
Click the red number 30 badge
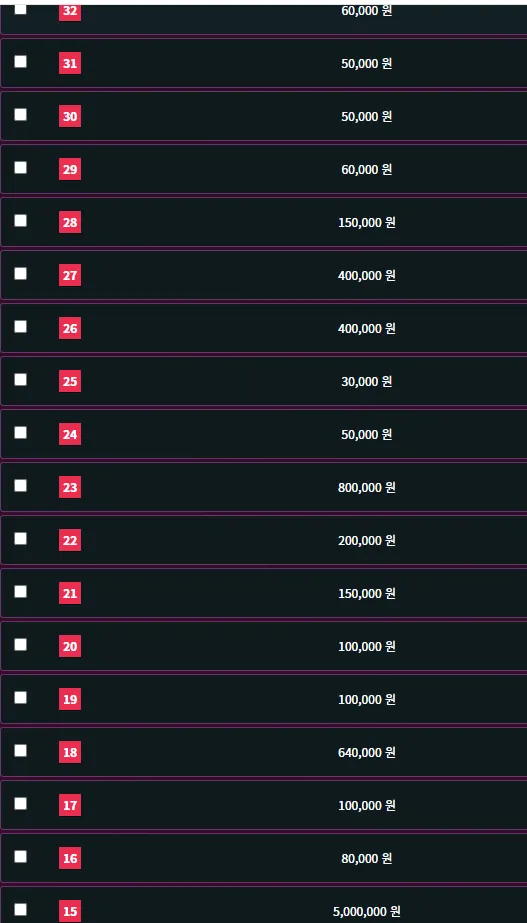tap(70, 117)
